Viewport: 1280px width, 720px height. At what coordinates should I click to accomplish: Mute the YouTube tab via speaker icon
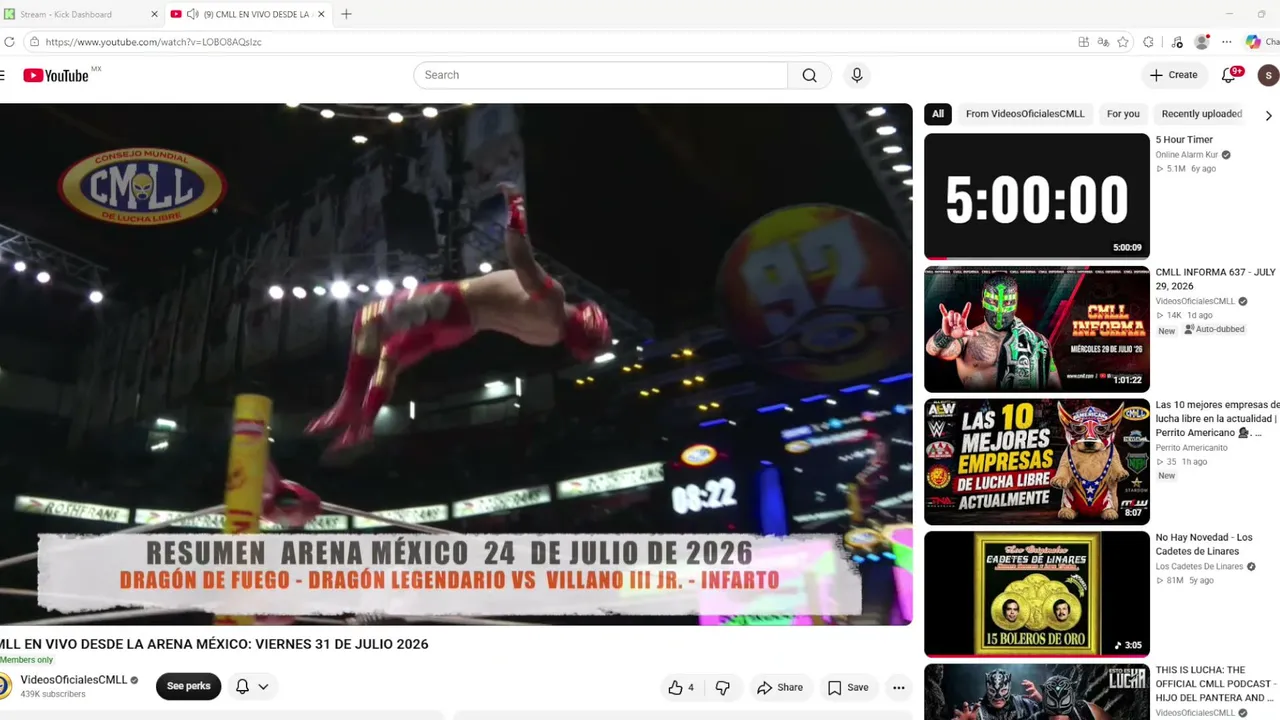(x=192, y=14)
